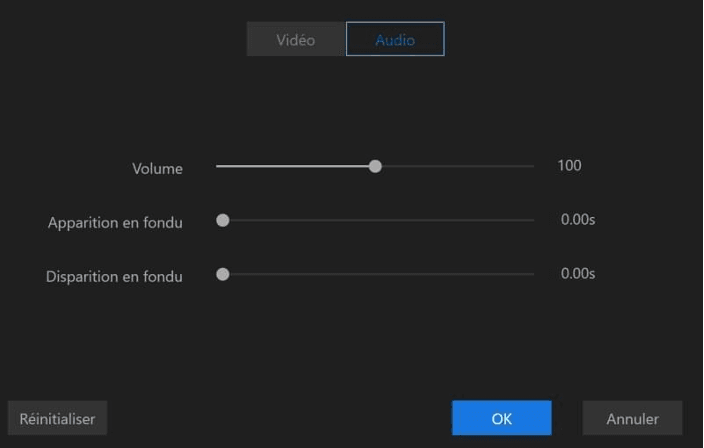This screenshot has height=448, width=704.
Task: Click the Volume slider handle
Action: [375, 166]
